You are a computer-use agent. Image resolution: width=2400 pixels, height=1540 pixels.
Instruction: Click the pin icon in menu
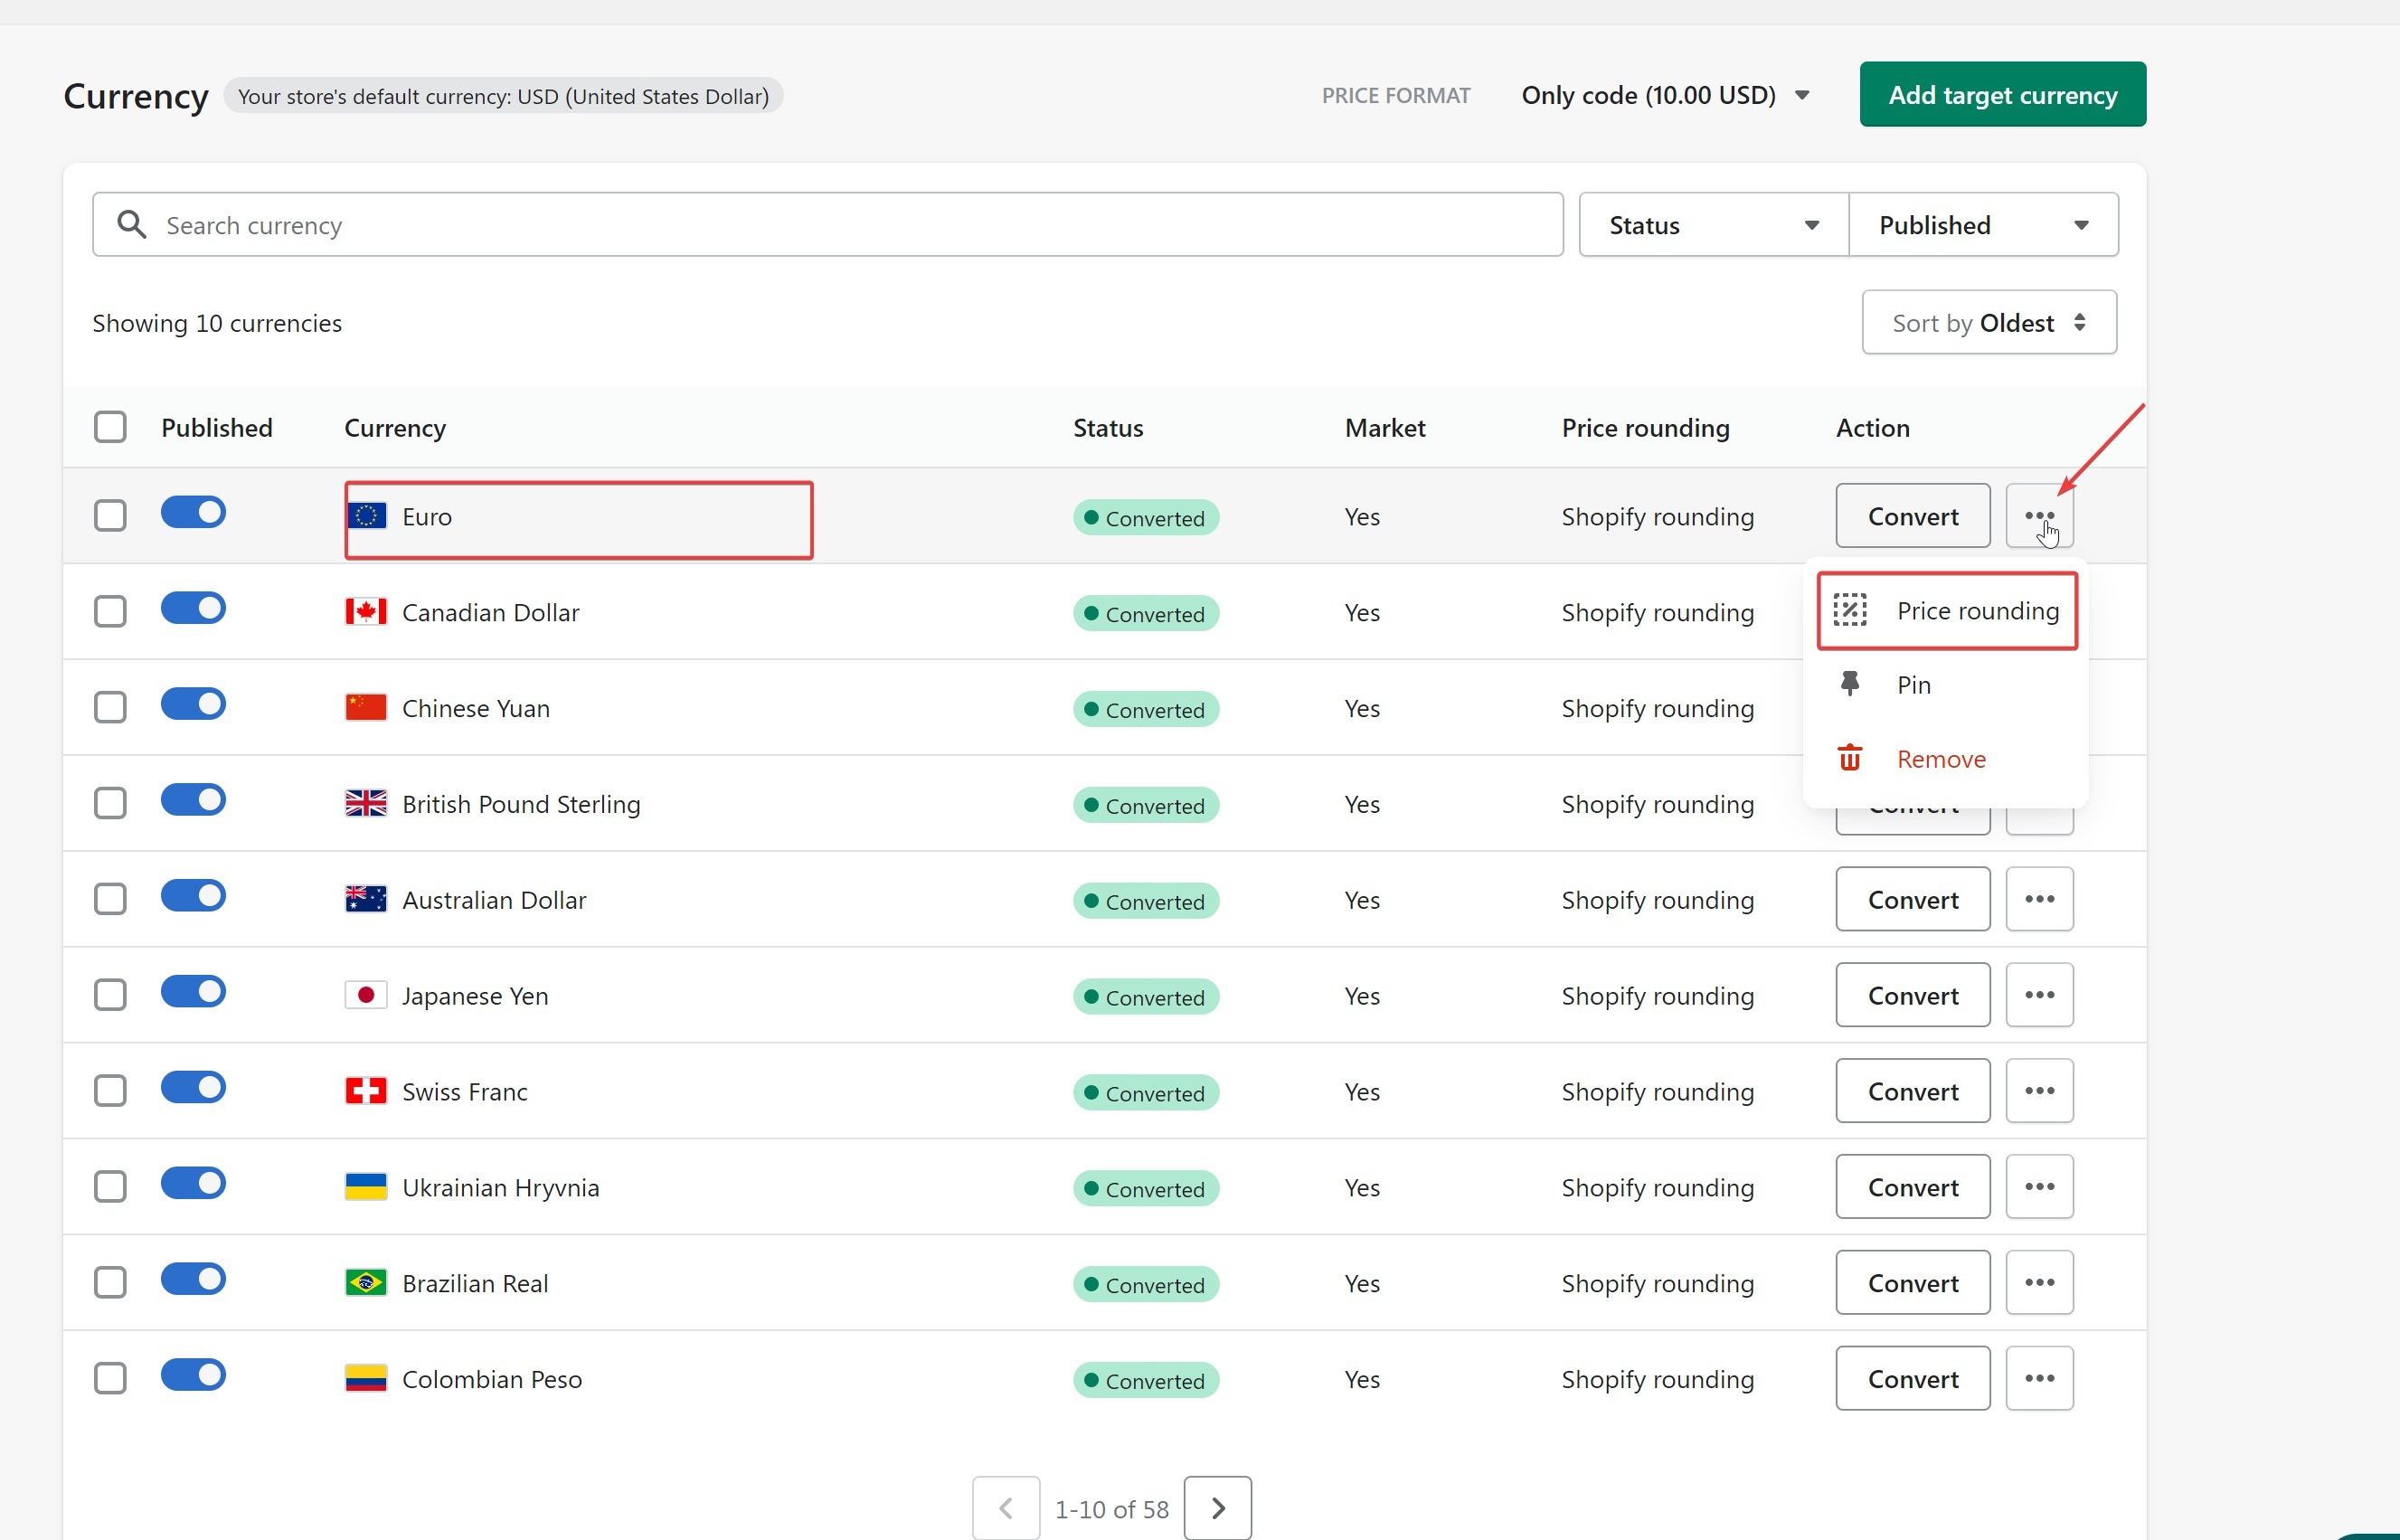click(x=1850, y=684)
